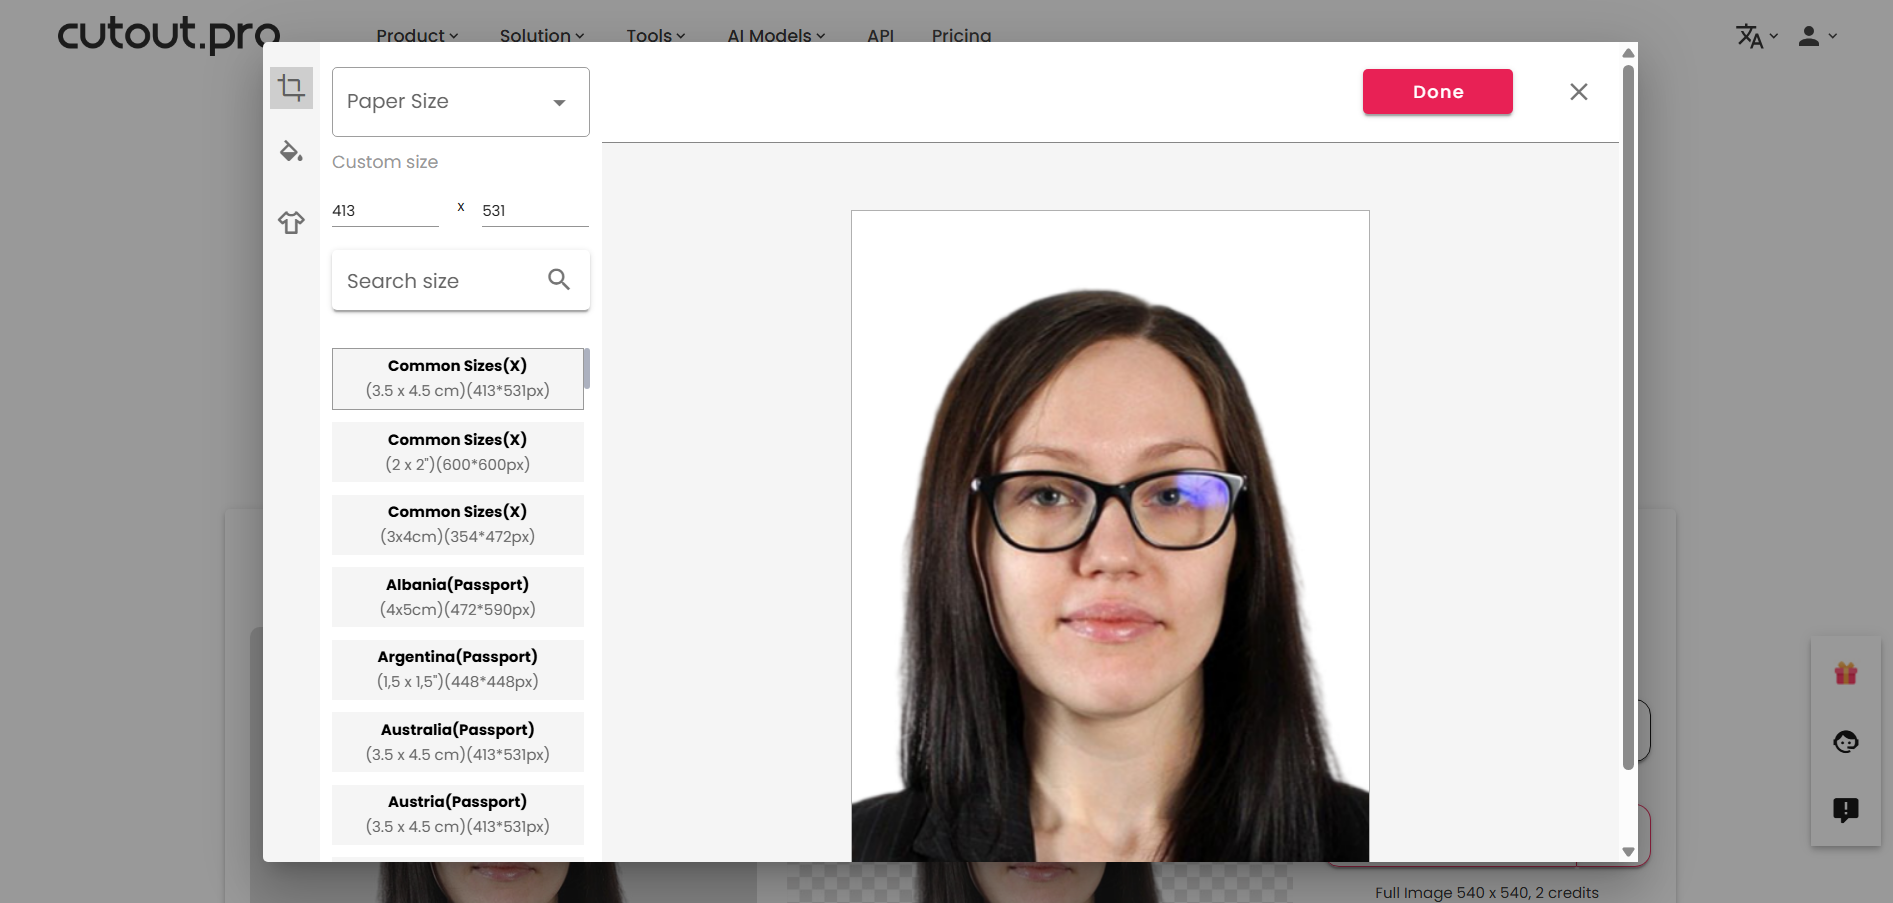Open the Pricing page
Screen dimensions: 1893x903
pyautogui.click(x=961, y=36)
